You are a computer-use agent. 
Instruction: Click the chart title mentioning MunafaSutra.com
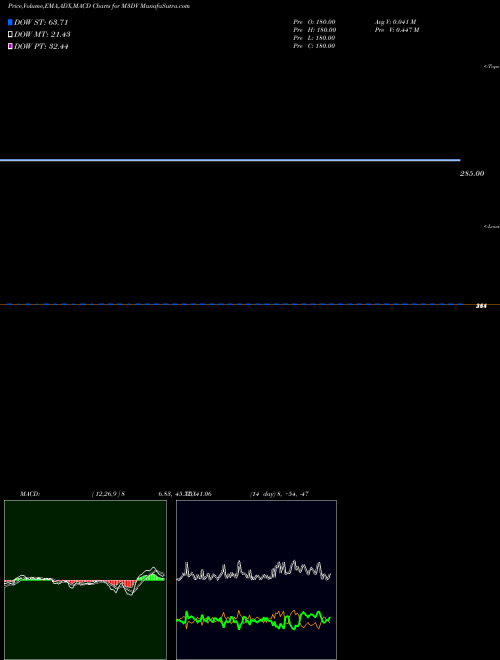click(x=98, y=6)
